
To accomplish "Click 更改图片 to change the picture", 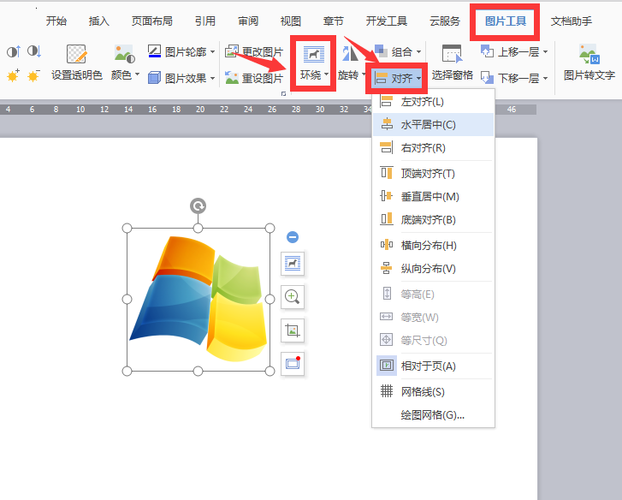I will coord(254,52).
